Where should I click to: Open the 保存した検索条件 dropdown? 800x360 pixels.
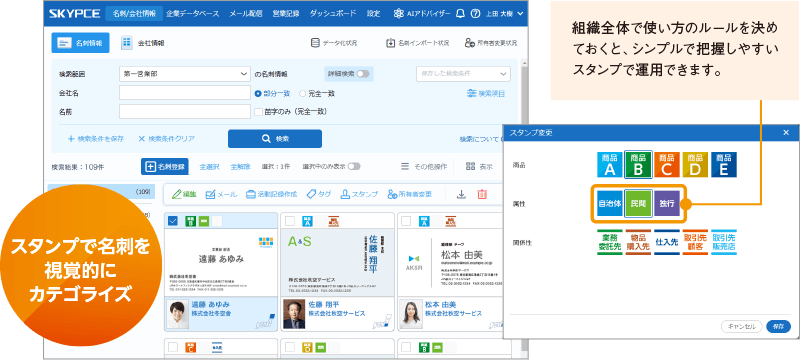463,74
